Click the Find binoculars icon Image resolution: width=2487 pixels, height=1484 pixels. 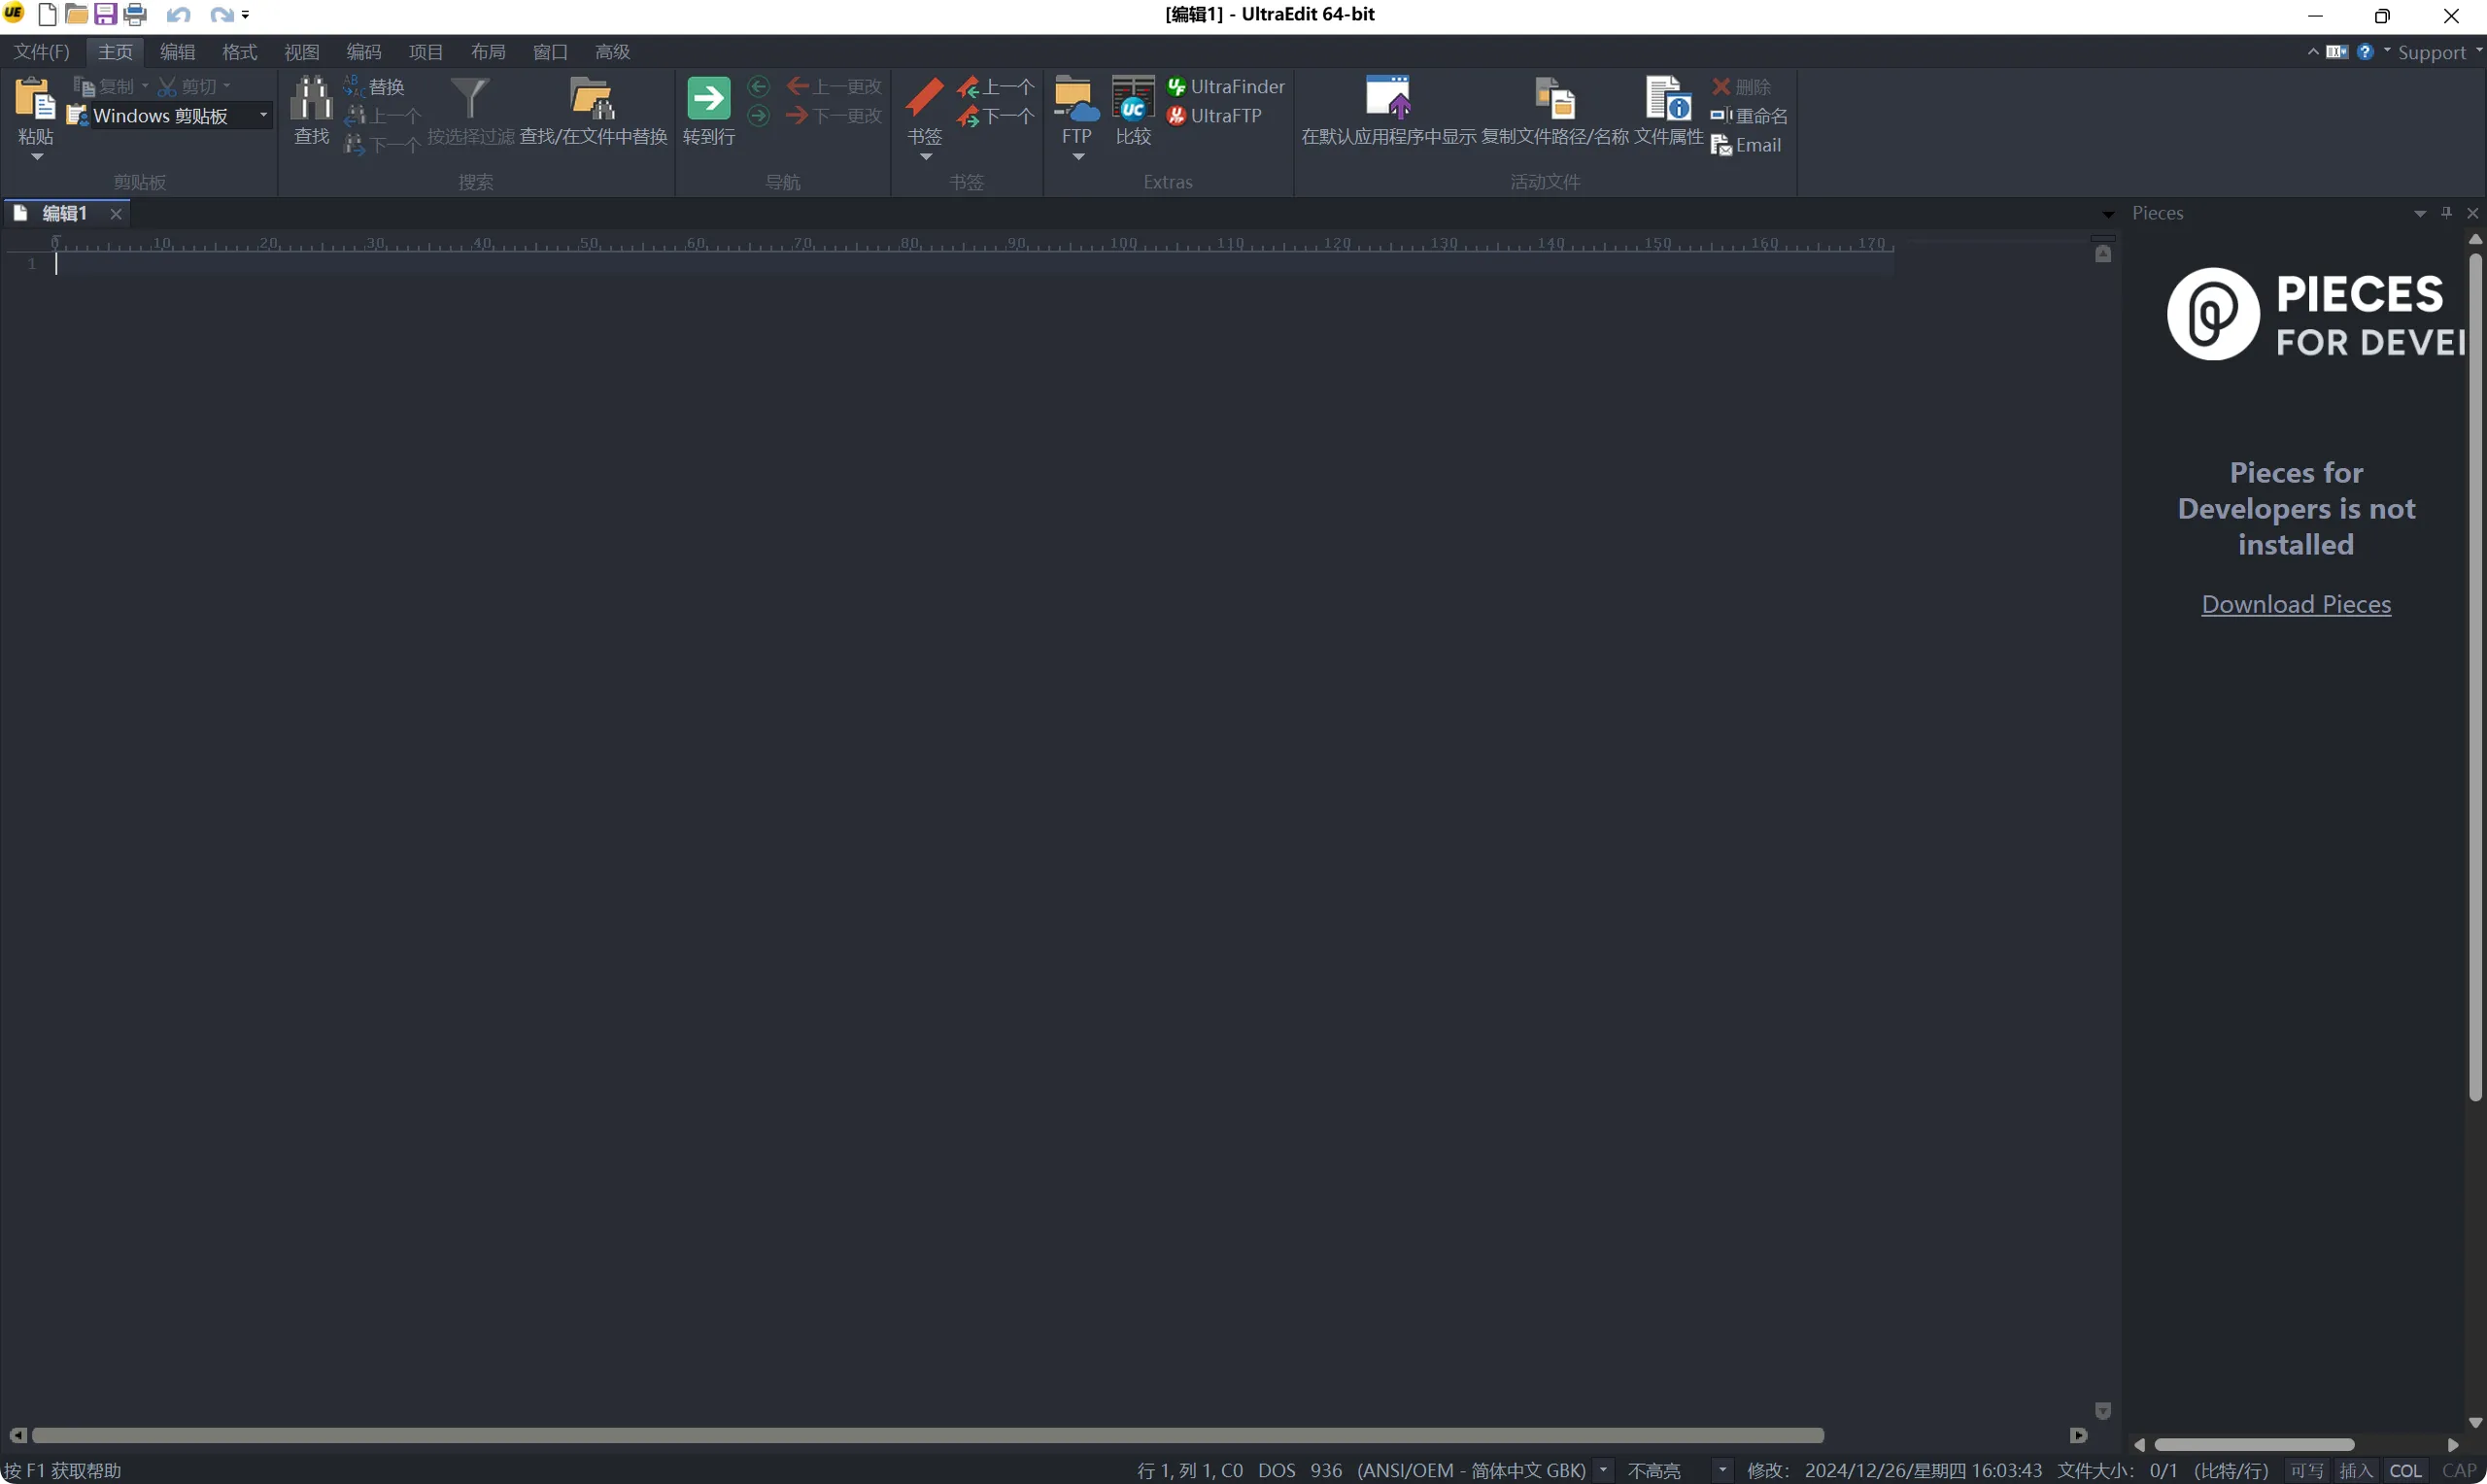click(x=311, y=99)
